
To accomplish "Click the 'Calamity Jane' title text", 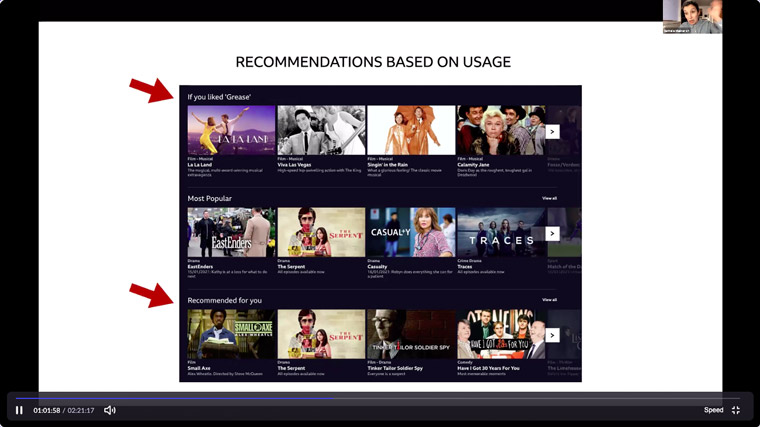I will tap(474, 165).
